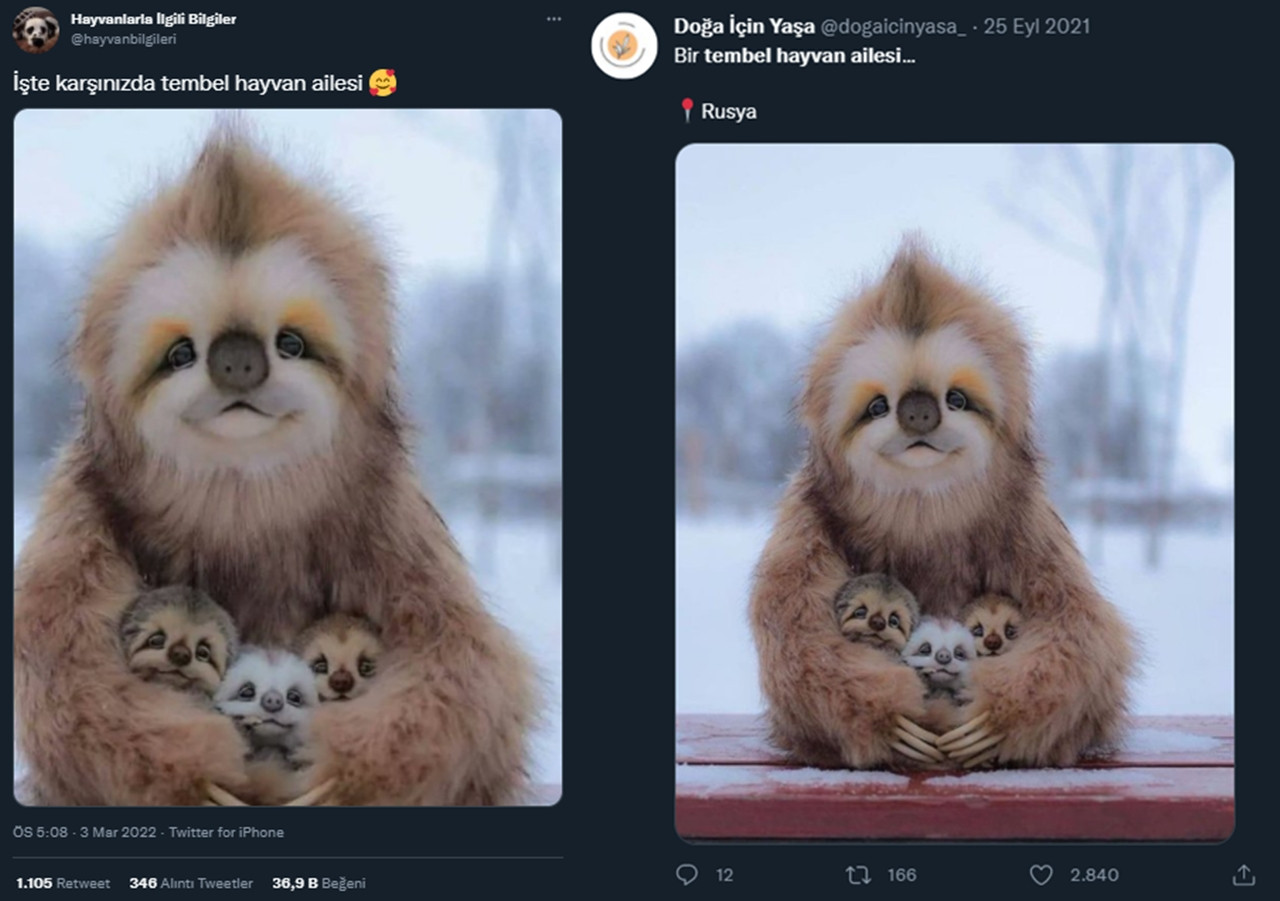Show the 36,9 B Beğeni list
1280x901 pixels.
coord(319,883)
